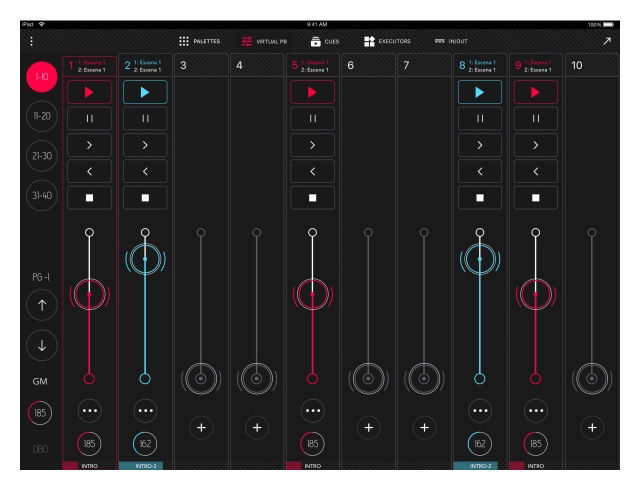Tap the grey fader knob of playback 3
This screenshot has height=490, width=640.
click(x=201, y=379)
